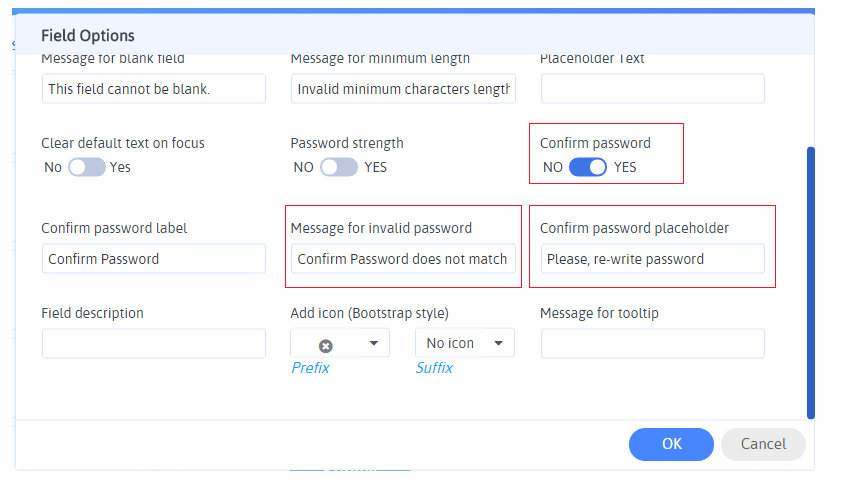Click the Confirm password placeholder field

652,259
